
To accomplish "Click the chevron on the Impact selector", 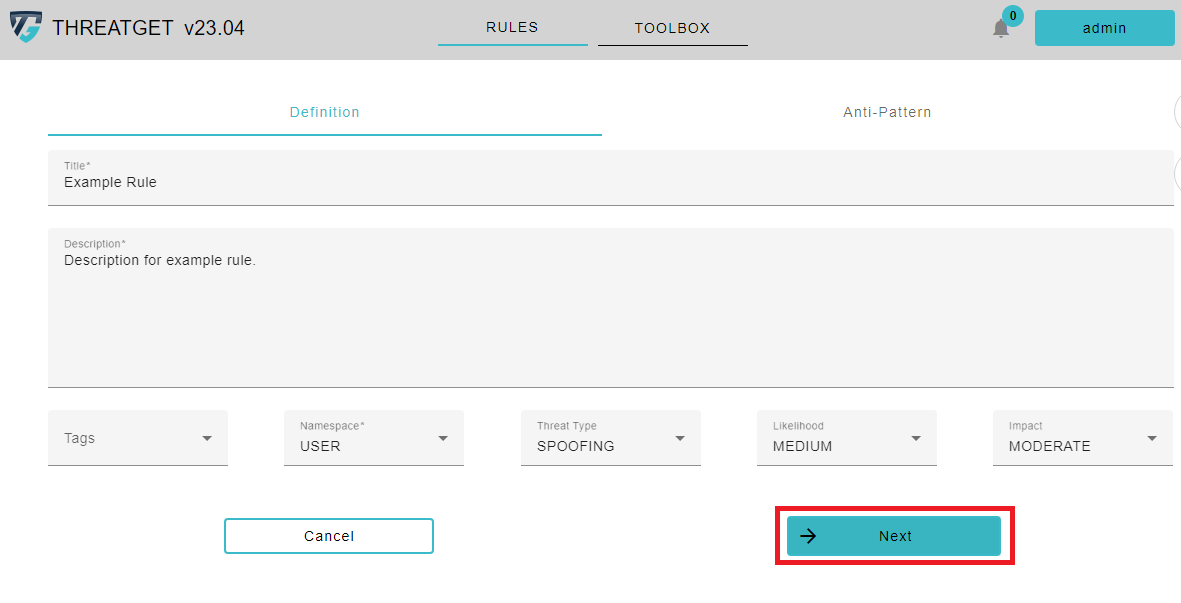I will (x=1151, y=437).
